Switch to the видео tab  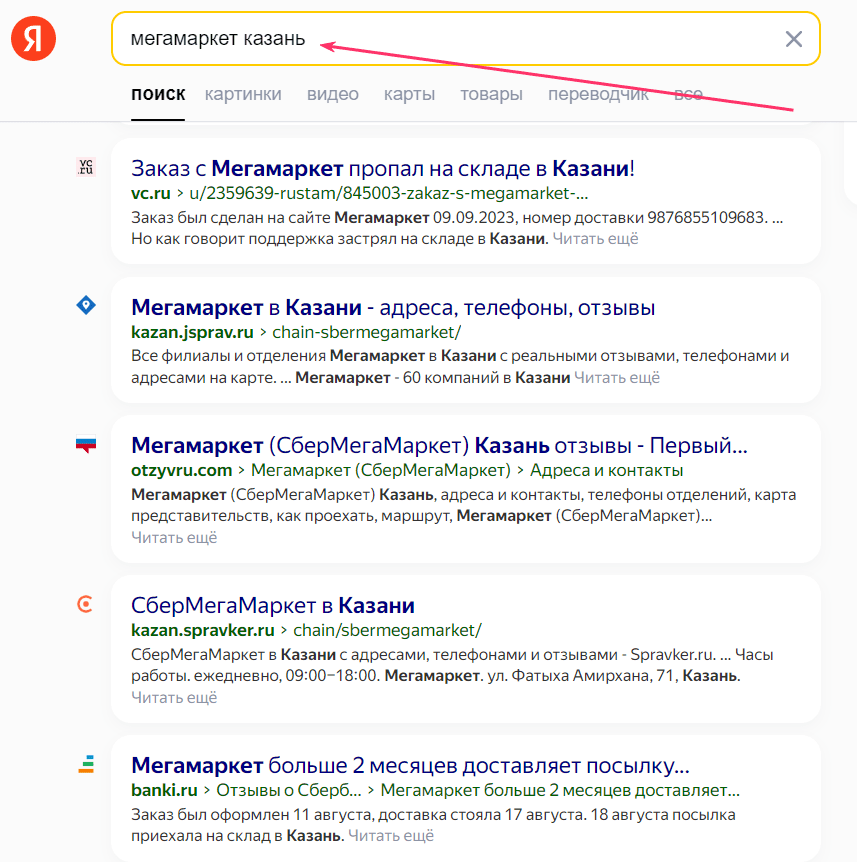pos(333,94)
